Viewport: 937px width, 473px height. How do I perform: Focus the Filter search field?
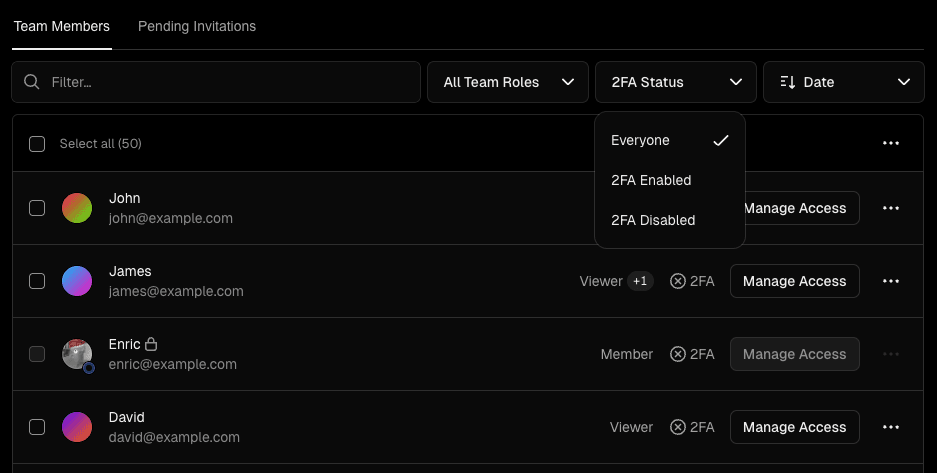[230, 82]
